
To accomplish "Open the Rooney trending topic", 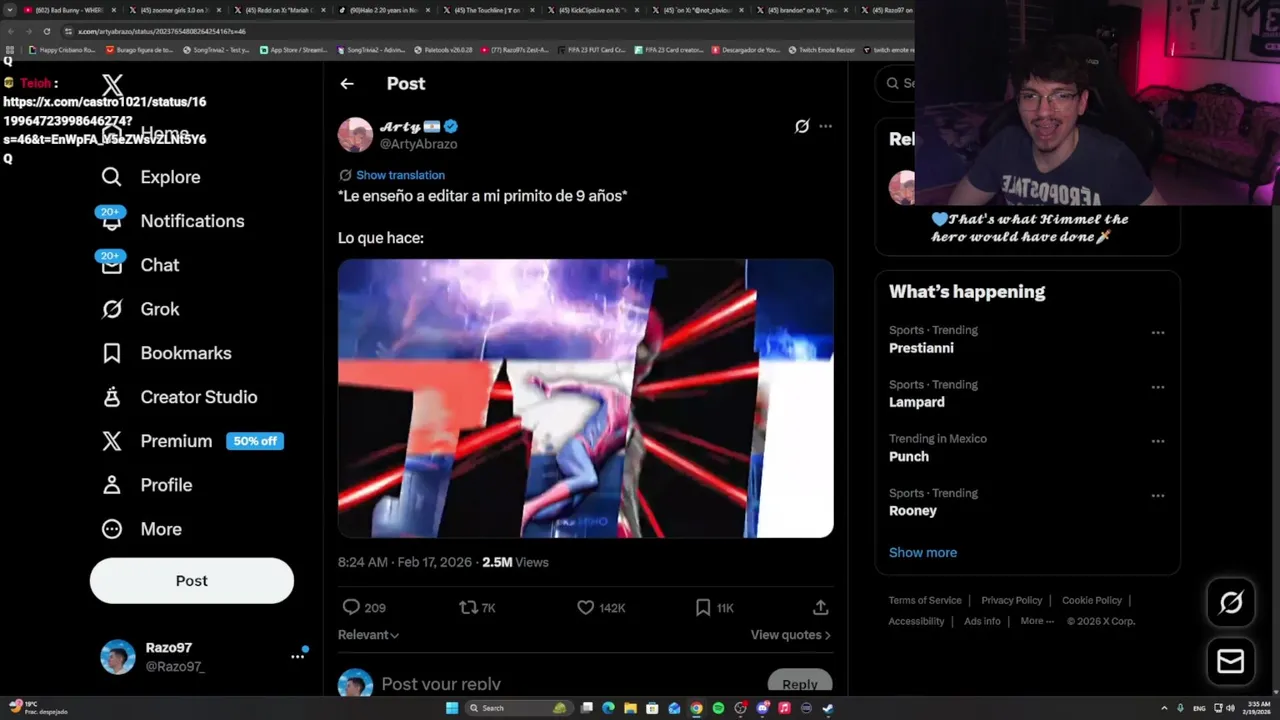I will [913, 511].
